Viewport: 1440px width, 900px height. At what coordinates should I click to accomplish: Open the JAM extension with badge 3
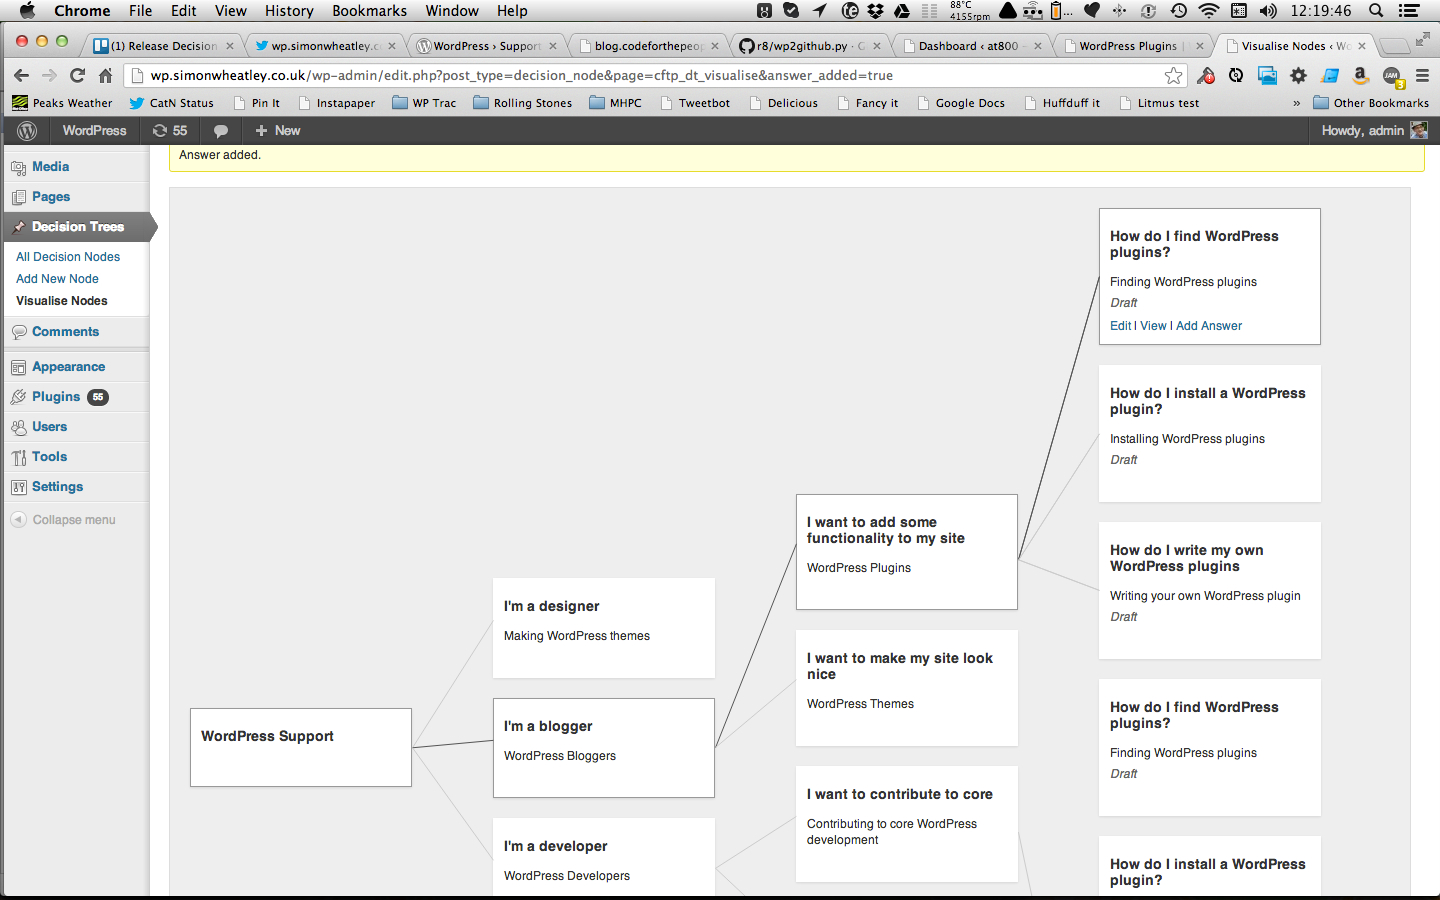pos(1392,76)
